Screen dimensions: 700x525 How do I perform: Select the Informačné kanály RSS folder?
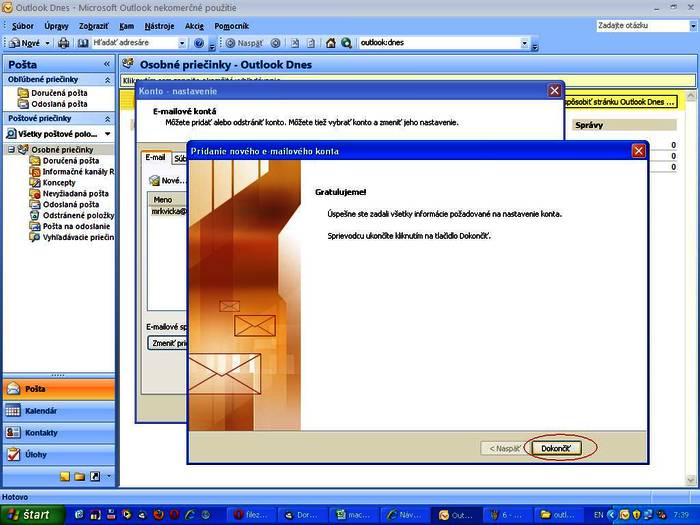pyautogui.click(x=78, y=171)
